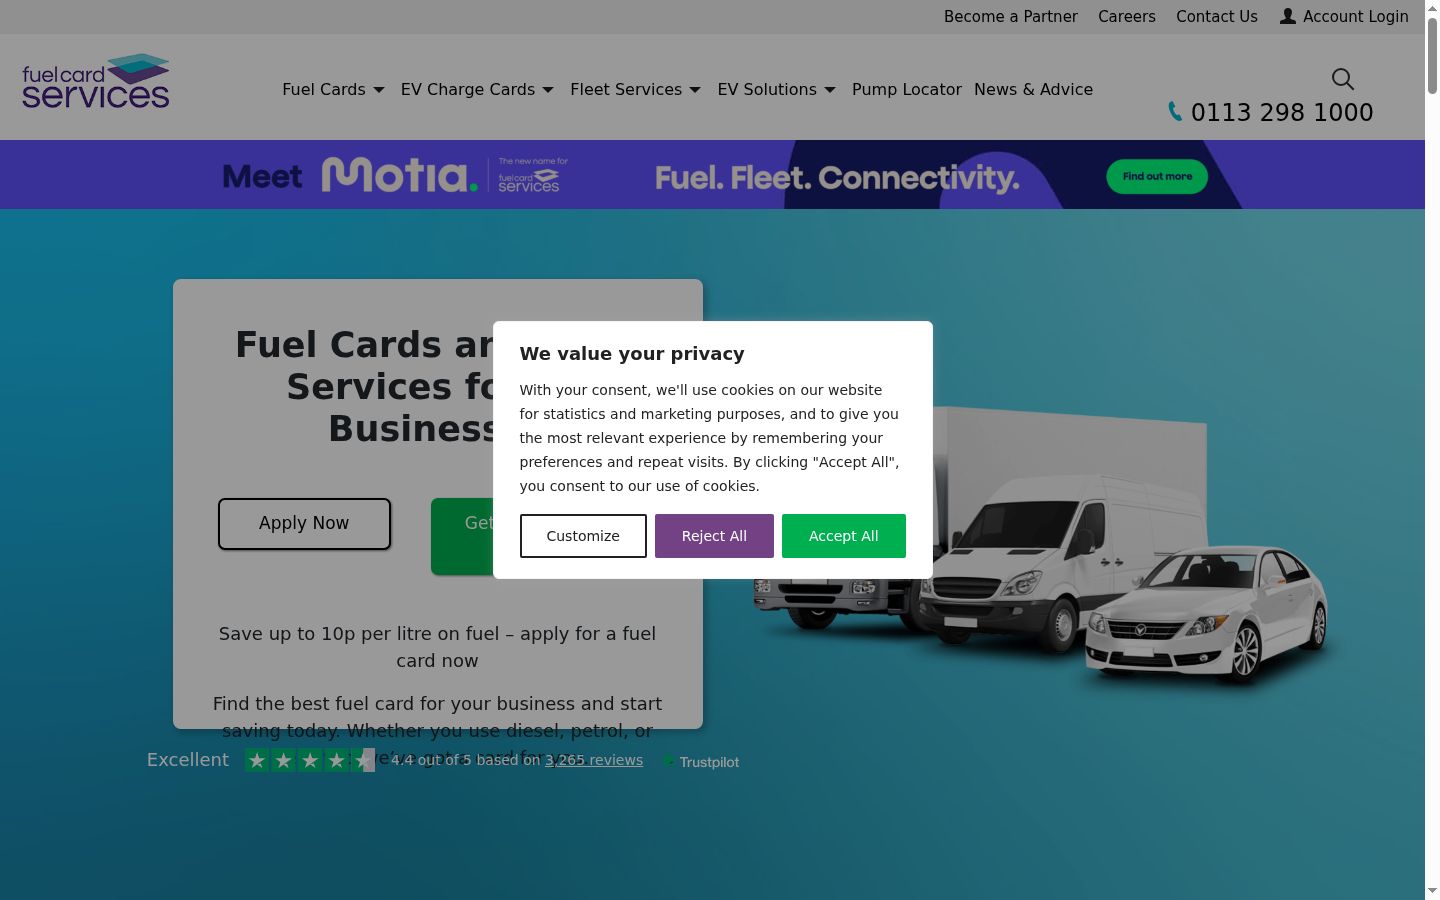
Task: Accept all cookies
Action: 844,536
